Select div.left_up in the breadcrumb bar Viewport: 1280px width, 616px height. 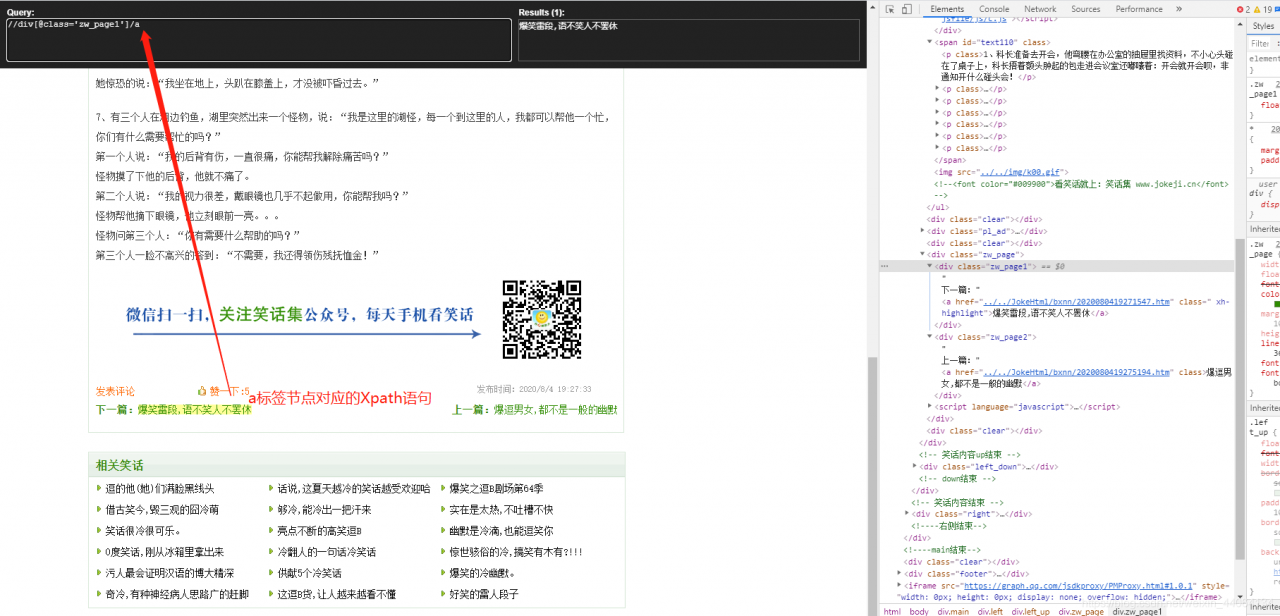[x=1030, y=610]
